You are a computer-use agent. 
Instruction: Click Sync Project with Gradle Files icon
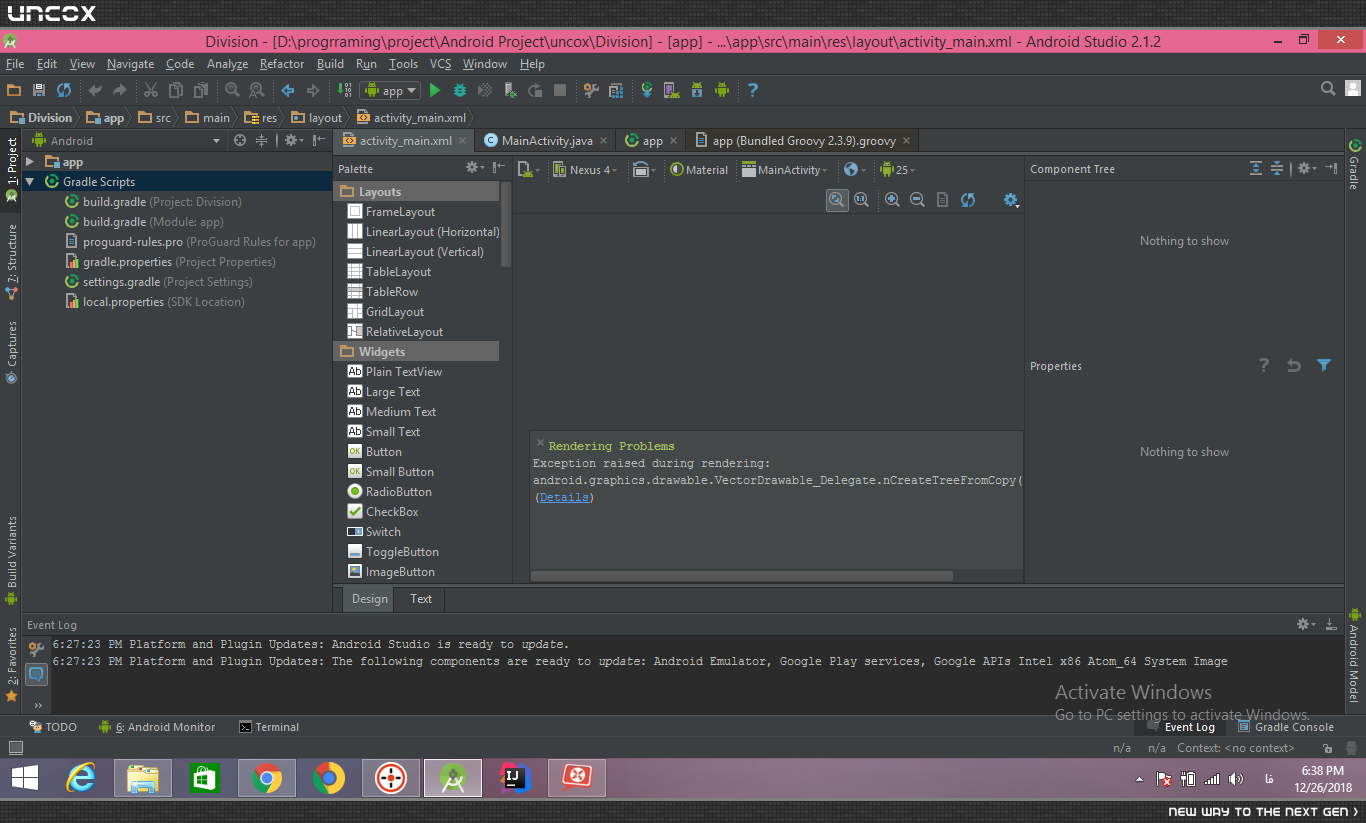pyautogui.click(x=647, y=90)
